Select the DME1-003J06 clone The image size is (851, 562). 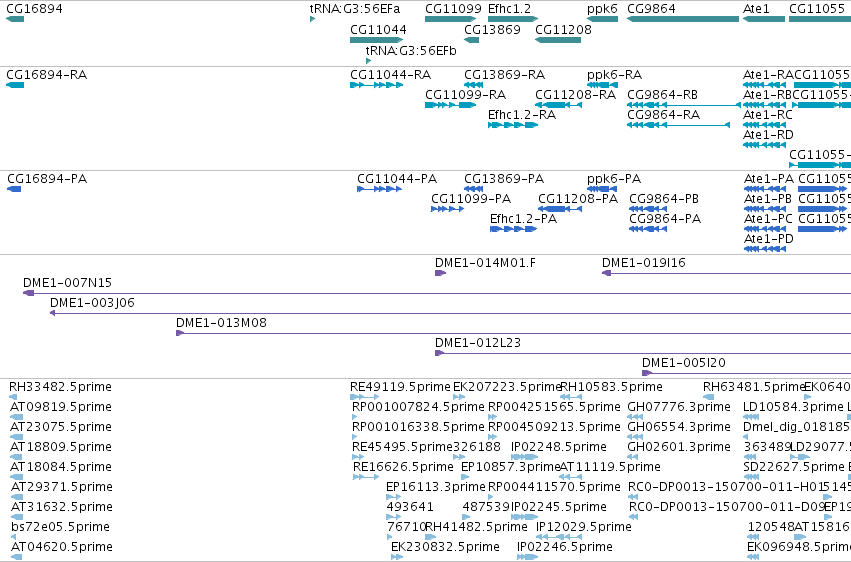tap(450, 313)
